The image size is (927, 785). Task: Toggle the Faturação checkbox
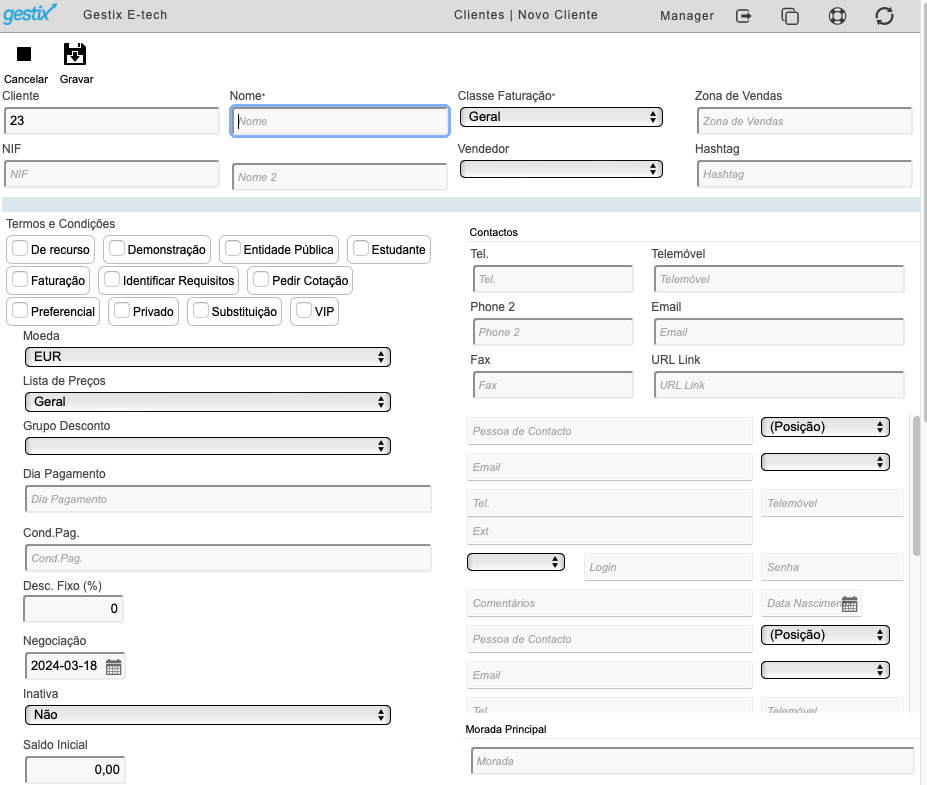click(x=20, y=279)
